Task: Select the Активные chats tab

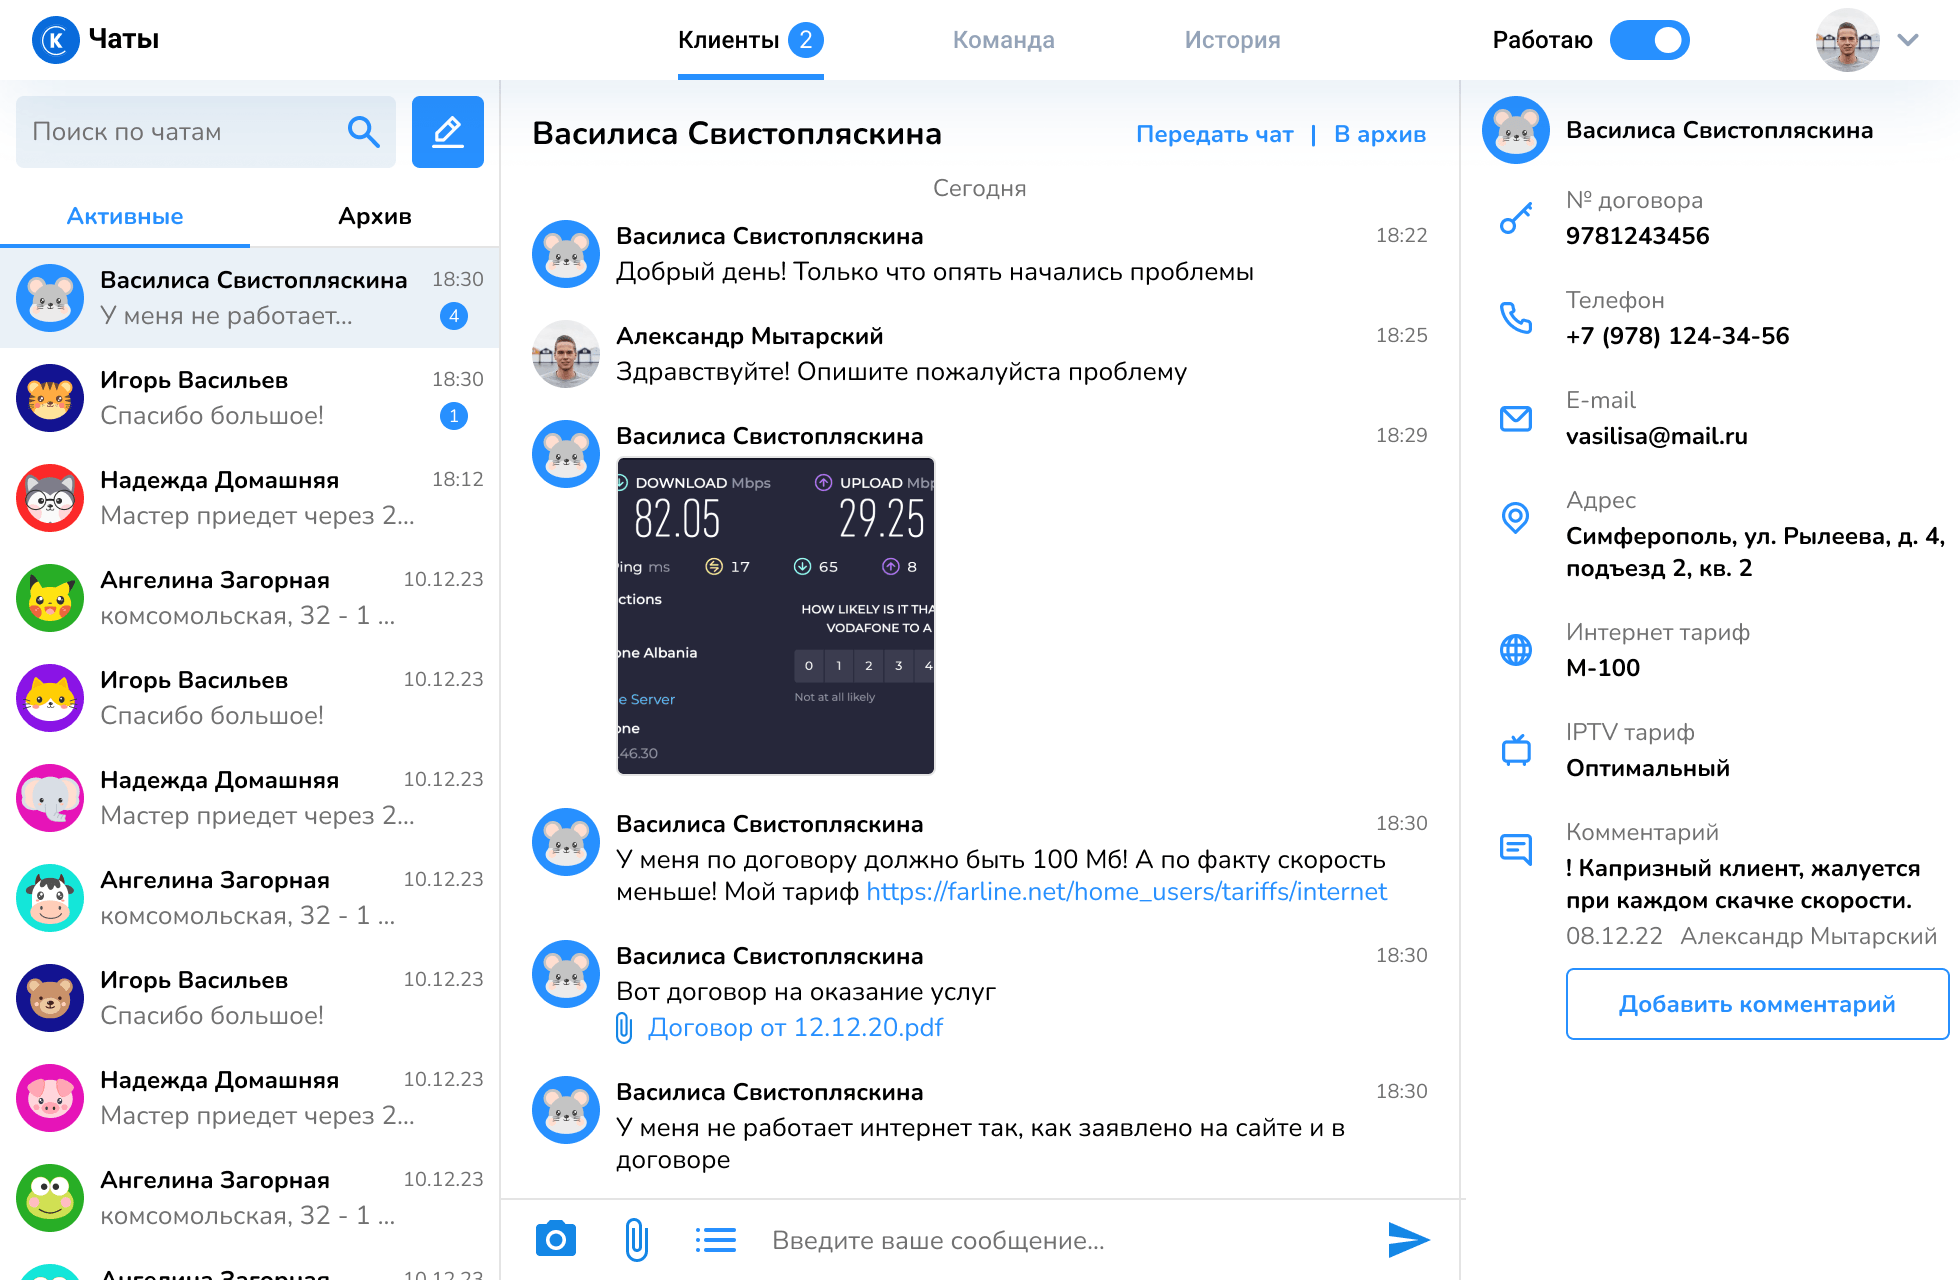Action: pyautogui.click(x=125, y=216)
